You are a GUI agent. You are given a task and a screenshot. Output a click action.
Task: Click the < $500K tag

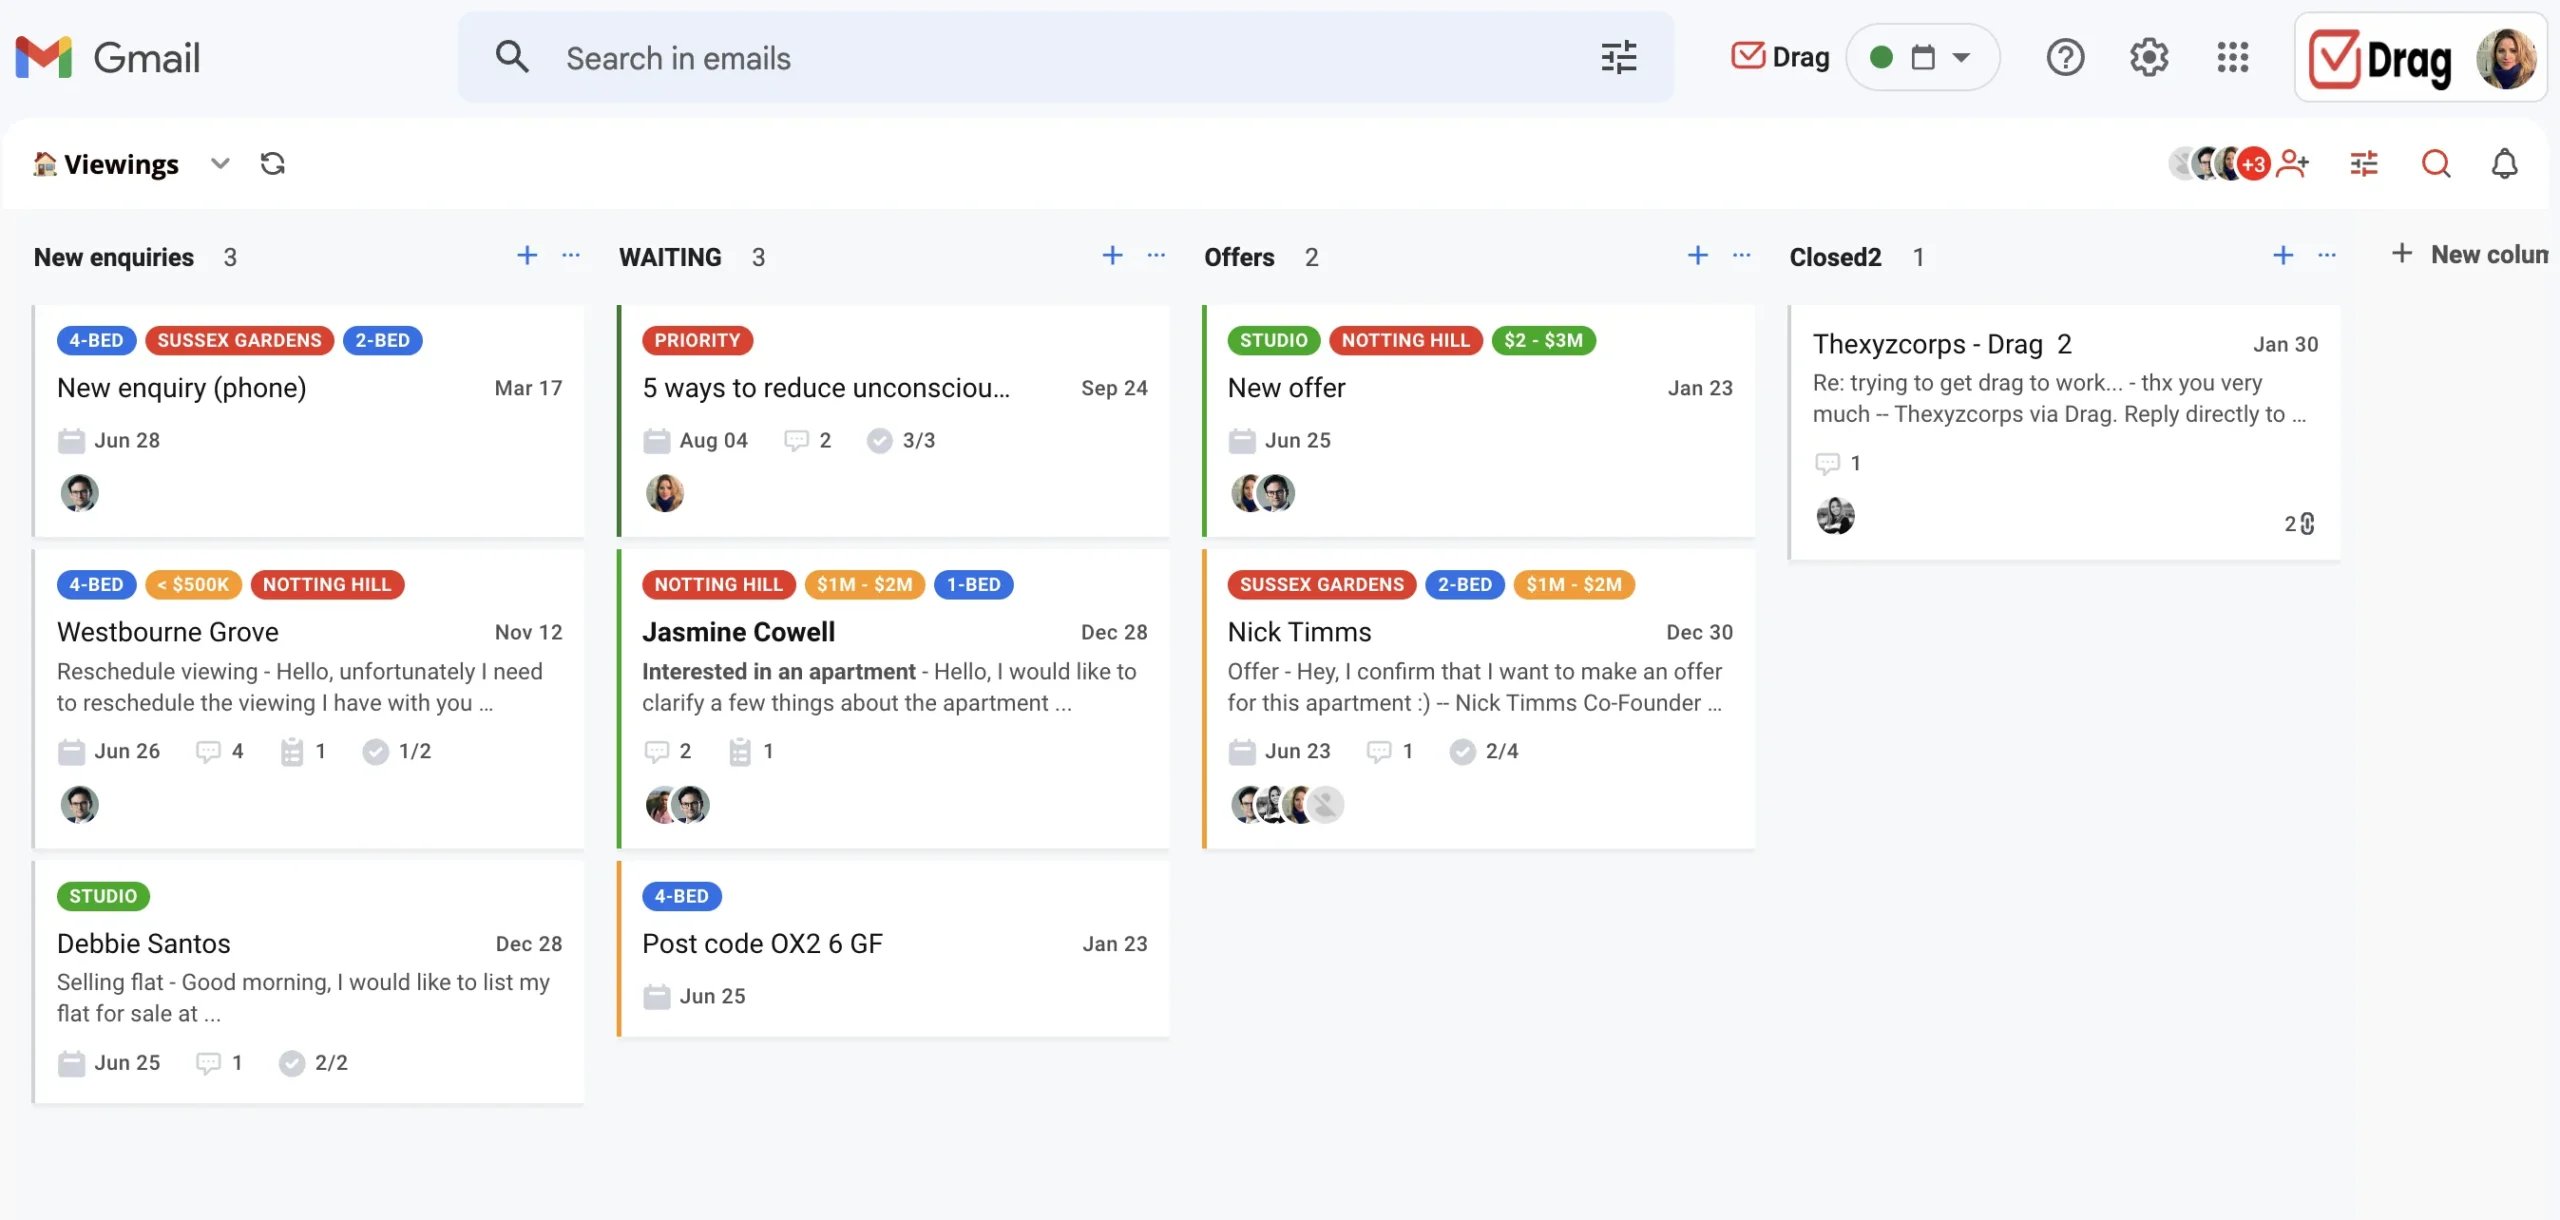(194, 584)
